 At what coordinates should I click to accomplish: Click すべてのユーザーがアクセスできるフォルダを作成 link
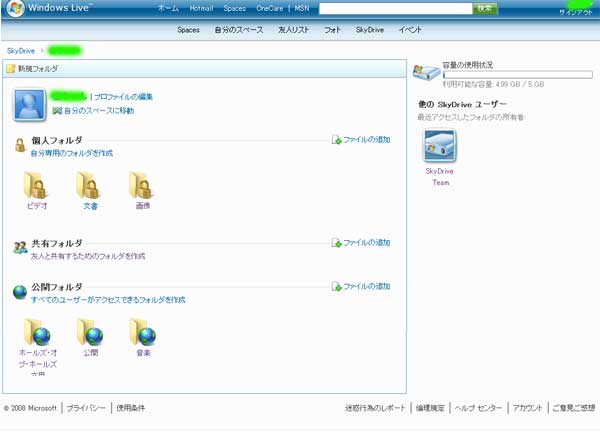[x=108, y=300]
